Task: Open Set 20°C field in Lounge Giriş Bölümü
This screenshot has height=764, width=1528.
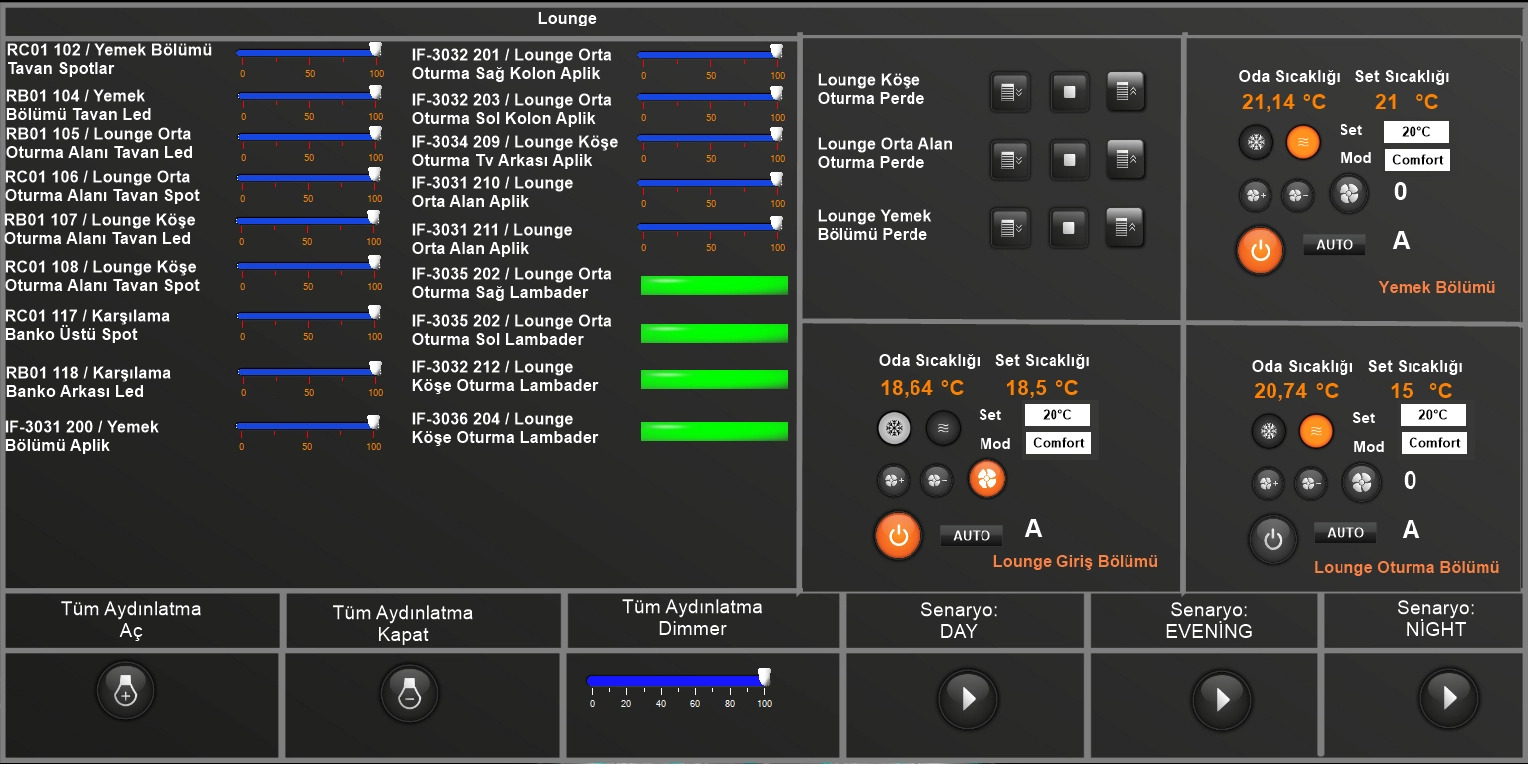Action: tap(1057, 415)
